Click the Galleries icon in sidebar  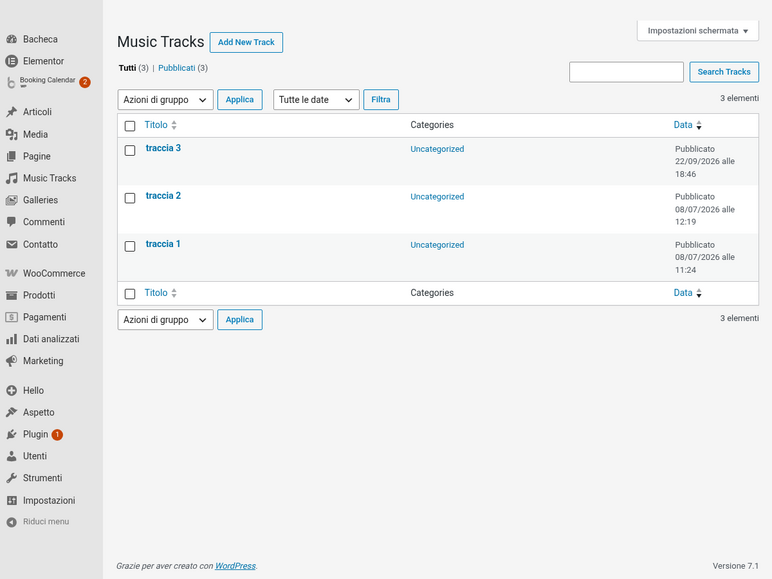tap(11, 200)
